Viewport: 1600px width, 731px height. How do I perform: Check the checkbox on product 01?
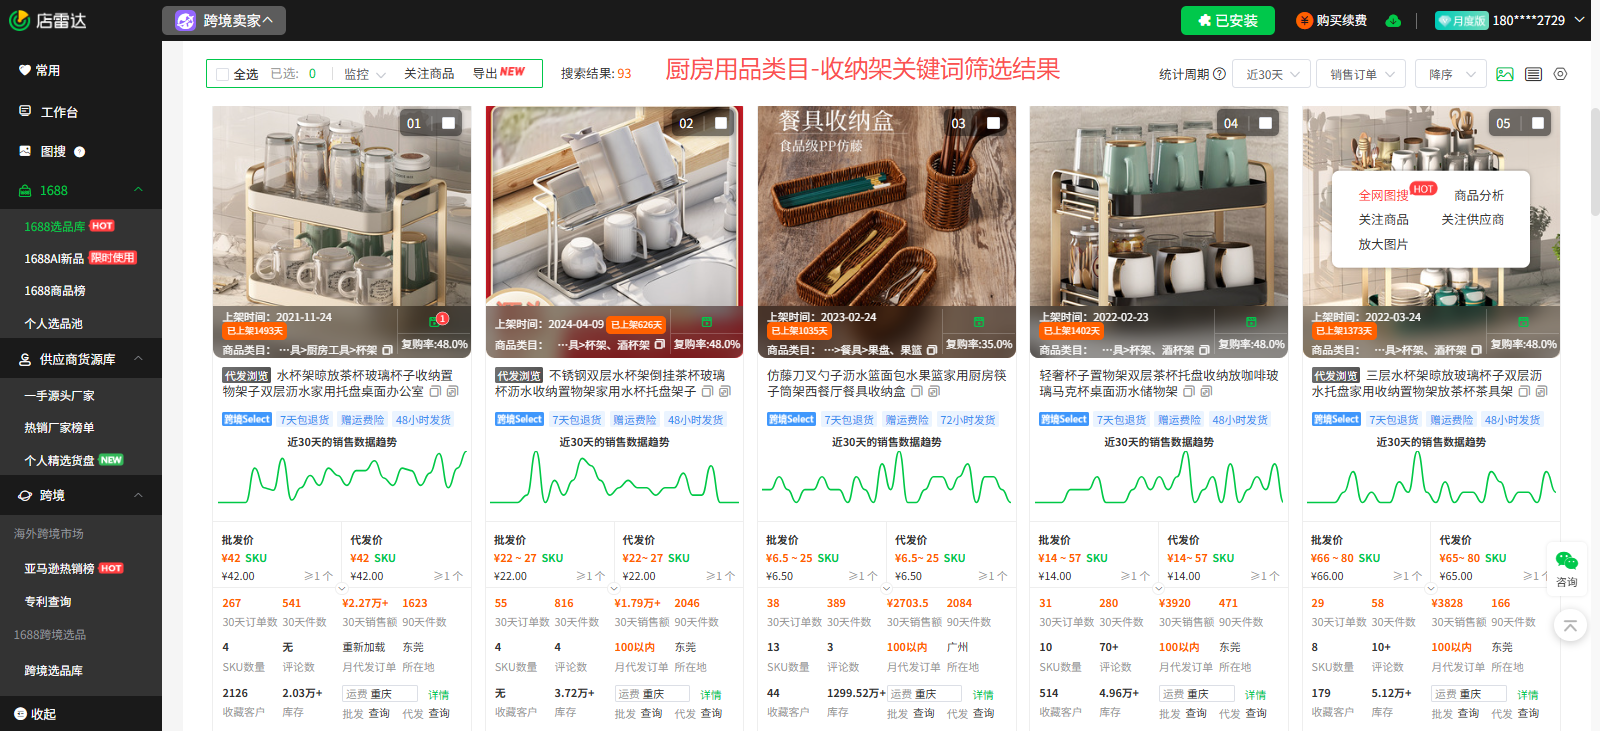click(x=448, y=123)
